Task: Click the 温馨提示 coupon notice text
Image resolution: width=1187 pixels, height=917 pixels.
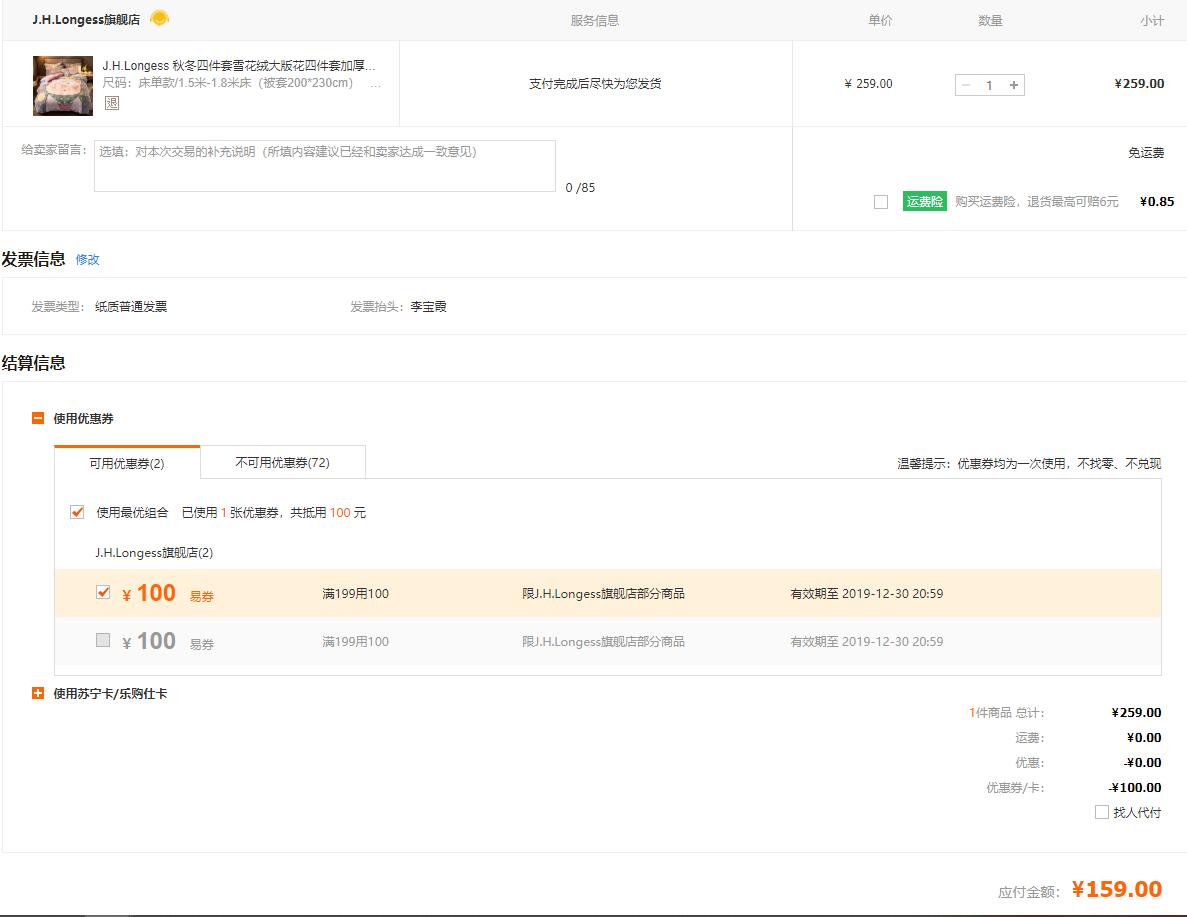Action: (1029, 463)
